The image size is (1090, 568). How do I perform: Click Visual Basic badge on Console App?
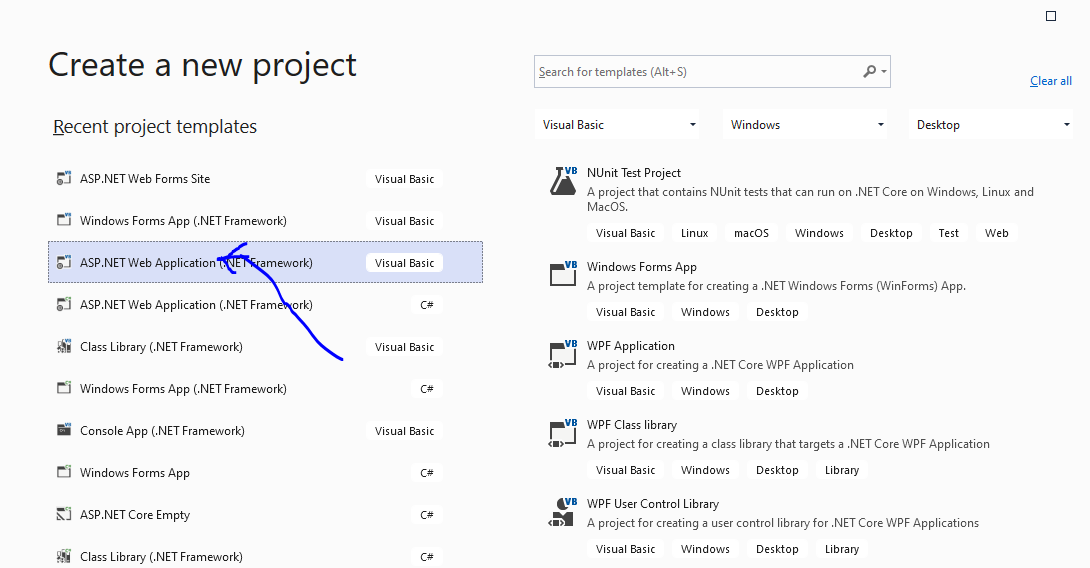click(405, 430)
